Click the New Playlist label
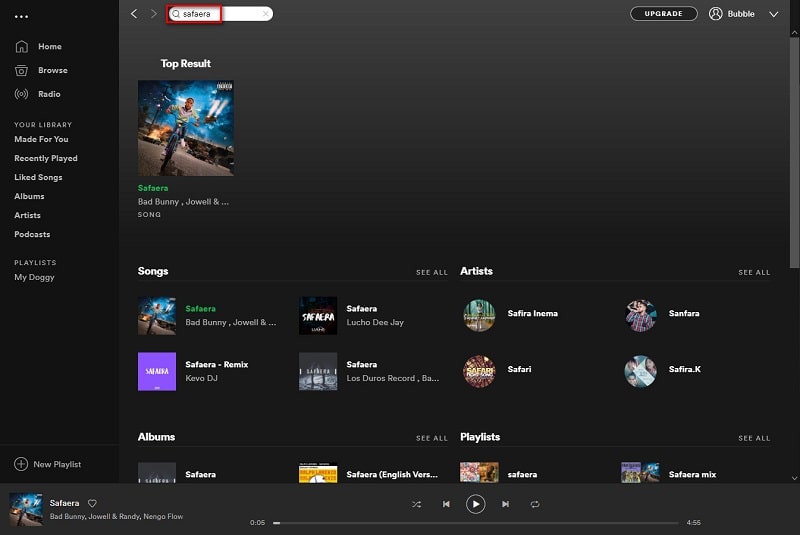This screenshot has width=800, height=535. tap(57, 464)
